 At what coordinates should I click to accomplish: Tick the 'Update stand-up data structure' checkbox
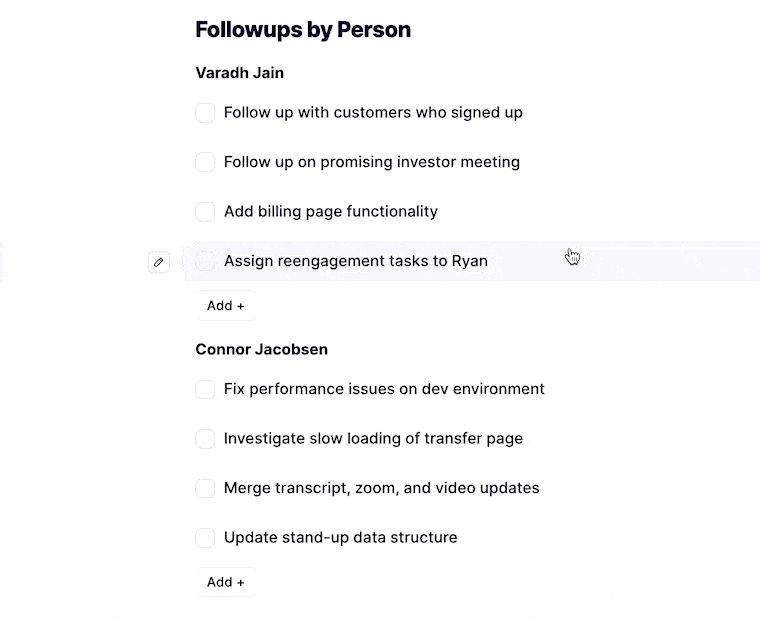(205, 538)
